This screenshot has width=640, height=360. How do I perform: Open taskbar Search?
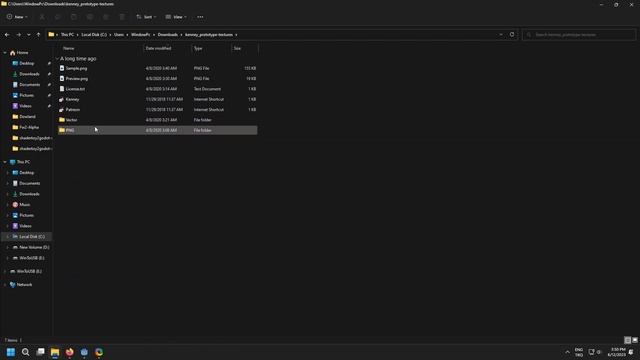[x=25, y=352]
